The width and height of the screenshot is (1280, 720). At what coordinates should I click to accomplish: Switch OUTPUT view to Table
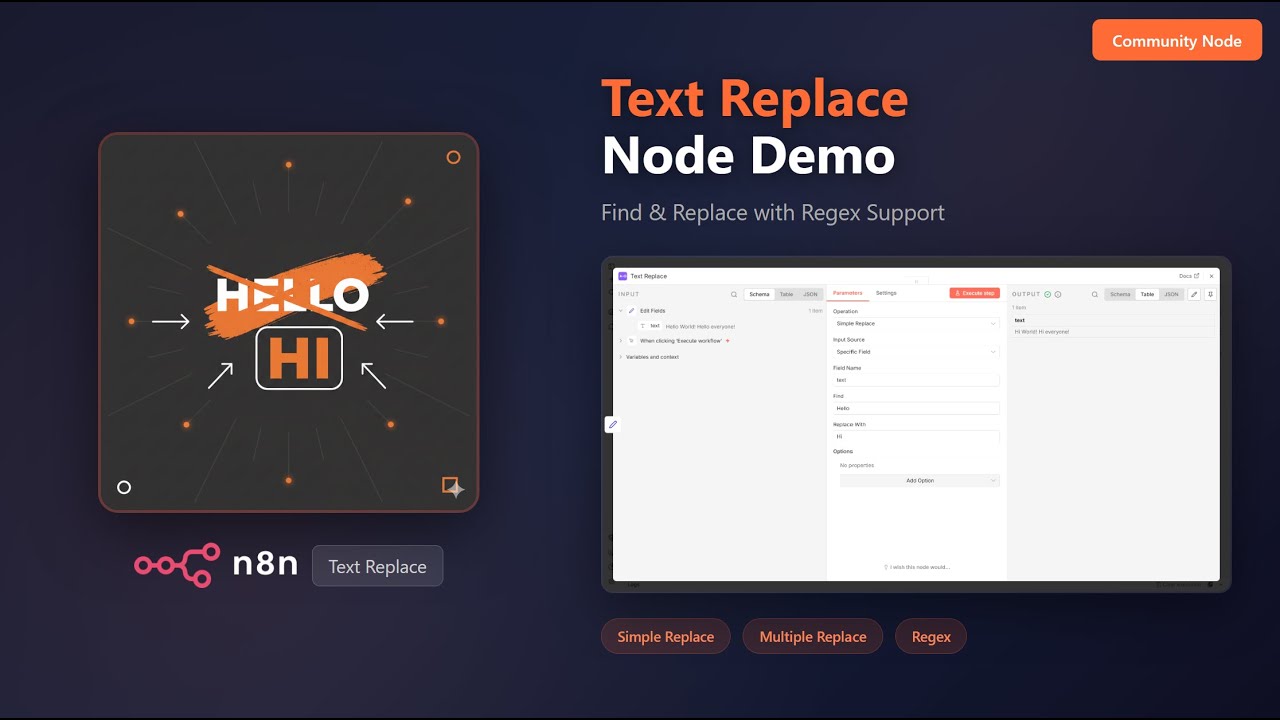click(1147, 294)
